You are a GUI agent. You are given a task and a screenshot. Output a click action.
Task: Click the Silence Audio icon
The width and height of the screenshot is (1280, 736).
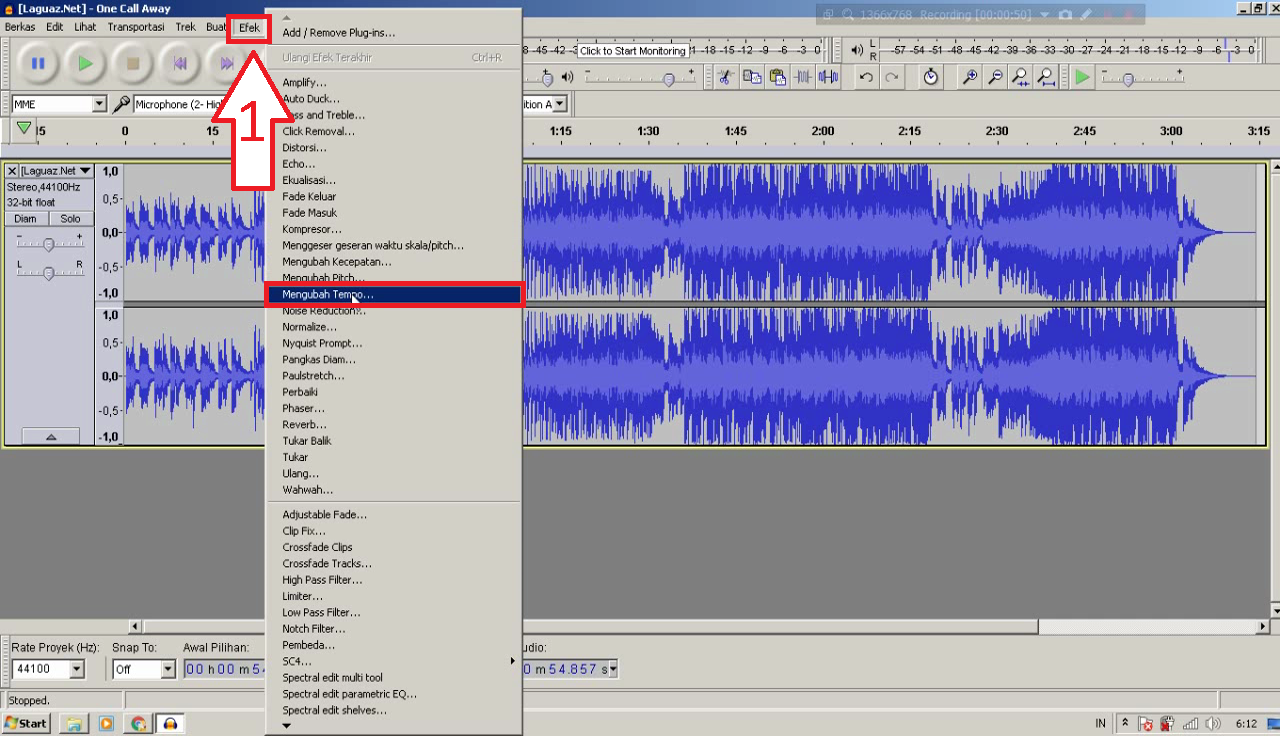point(828,77)
